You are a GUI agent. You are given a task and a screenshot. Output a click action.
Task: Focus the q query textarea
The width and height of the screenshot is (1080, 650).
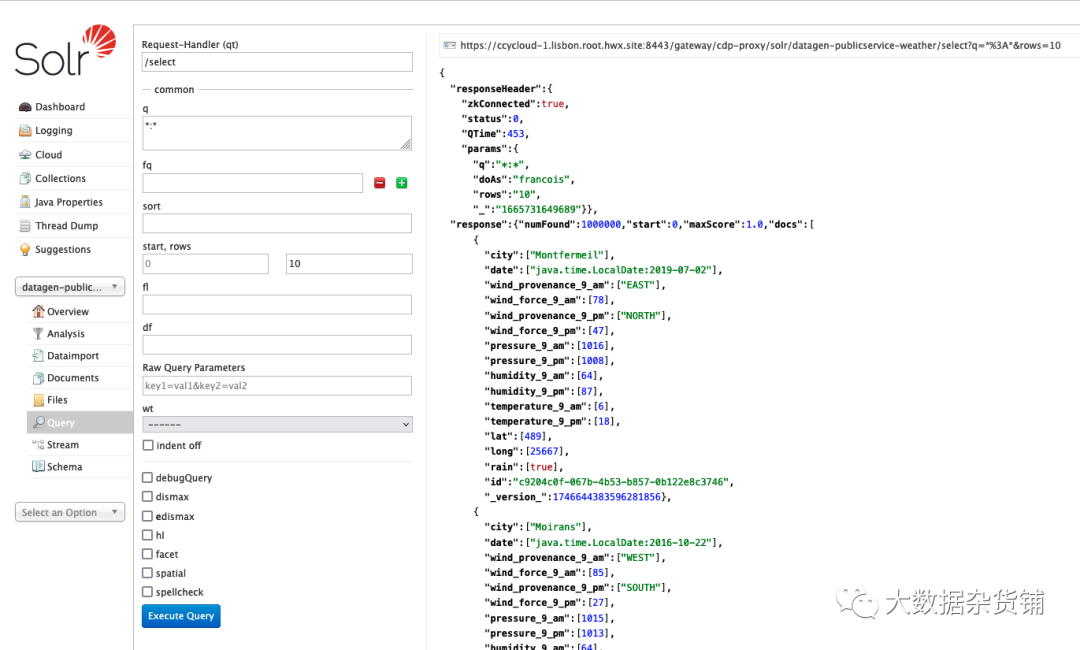click(x=277, y=133)
